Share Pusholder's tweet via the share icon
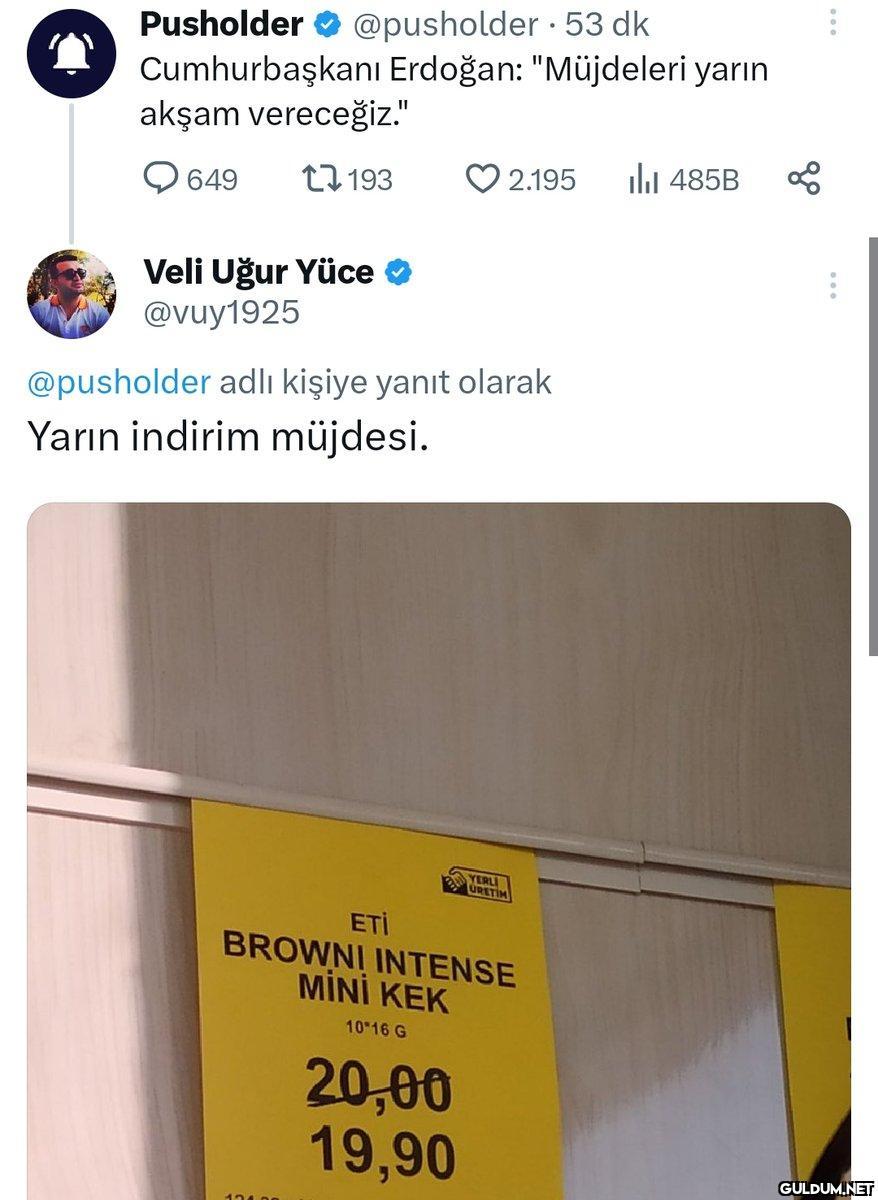 804,178
